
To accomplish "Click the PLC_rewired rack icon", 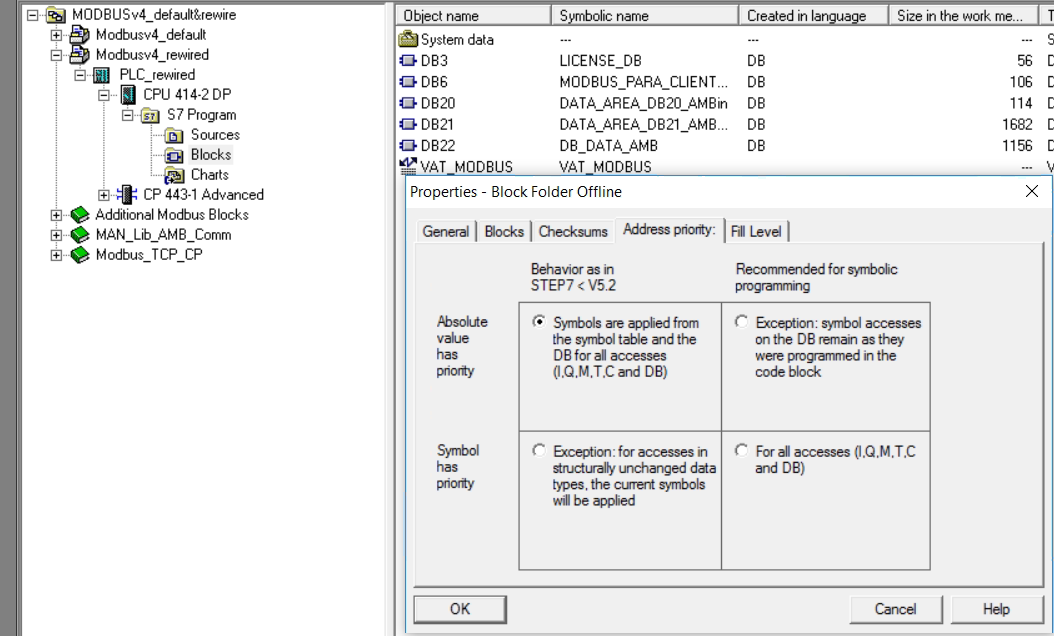I will (x=102, y=75).
